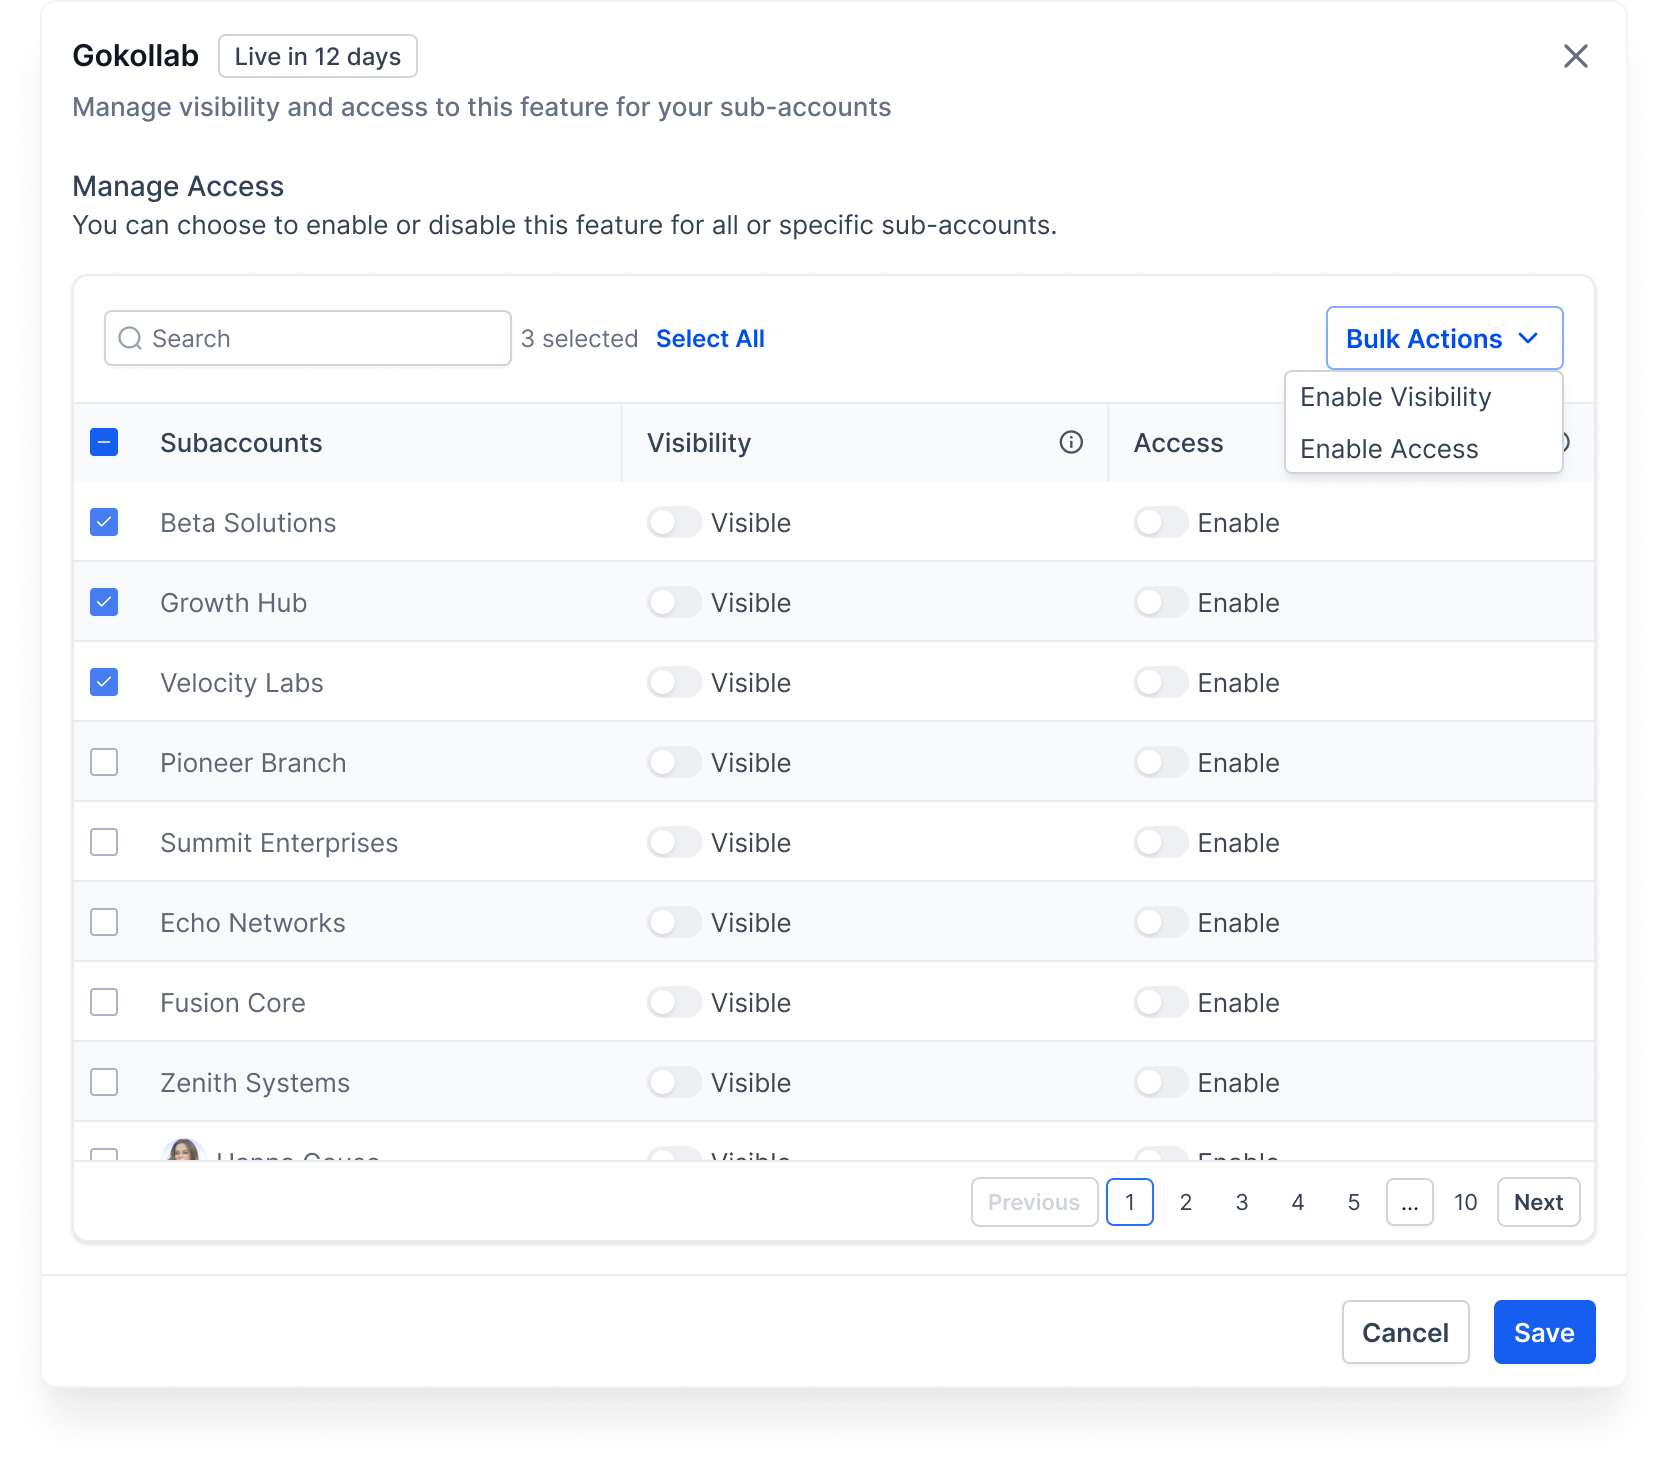Check the Pioneer Branch checkbox

point(104,762)
